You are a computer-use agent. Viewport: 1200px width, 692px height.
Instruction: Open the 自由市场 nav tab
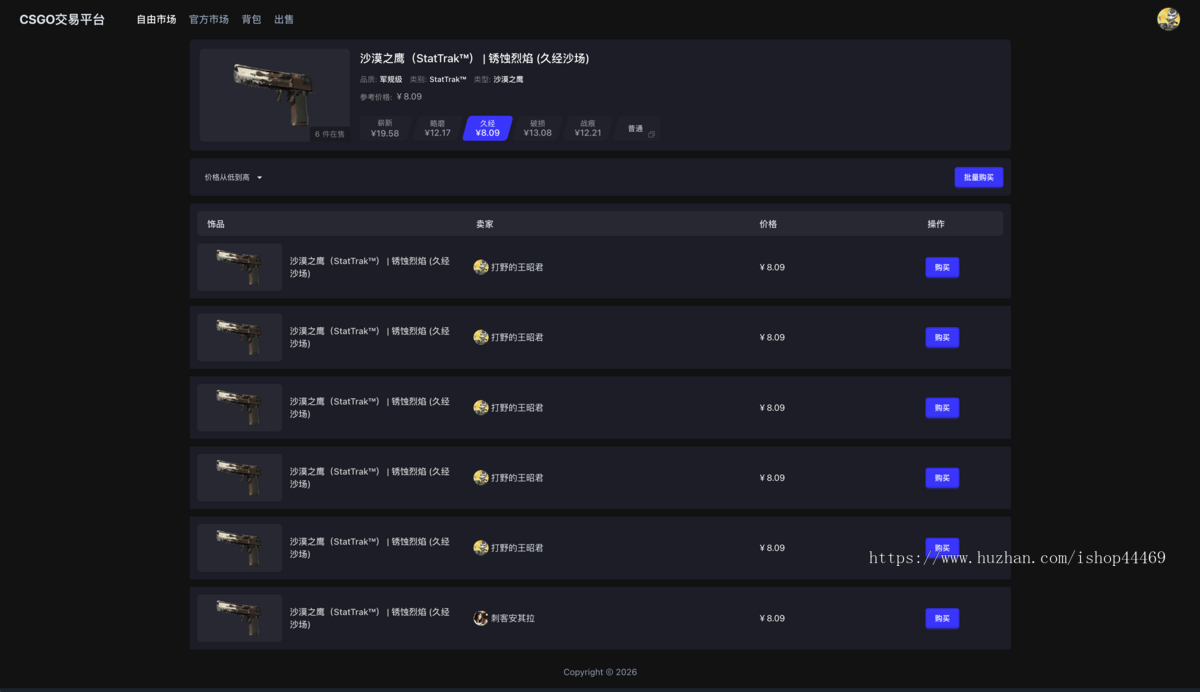click(x=156, y=19)
